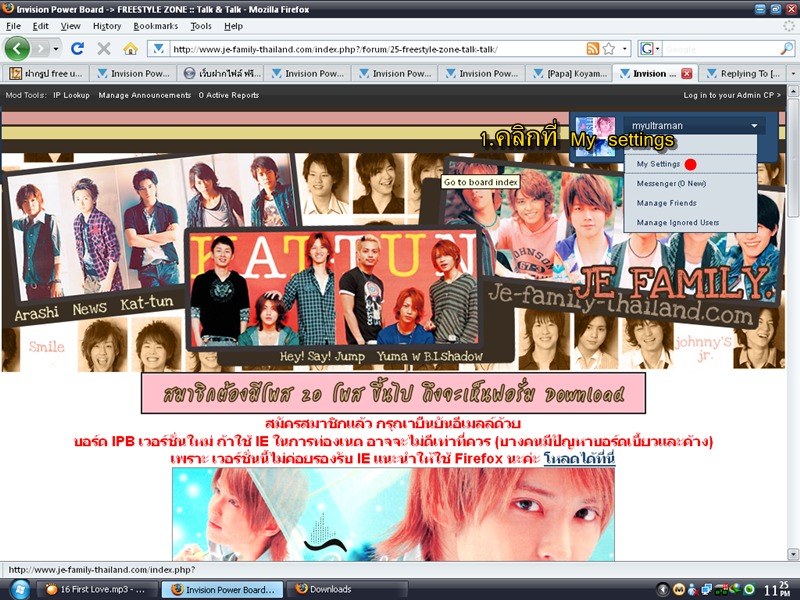
Task: Bookmark this page with the star icon
Action: point(609,49)
